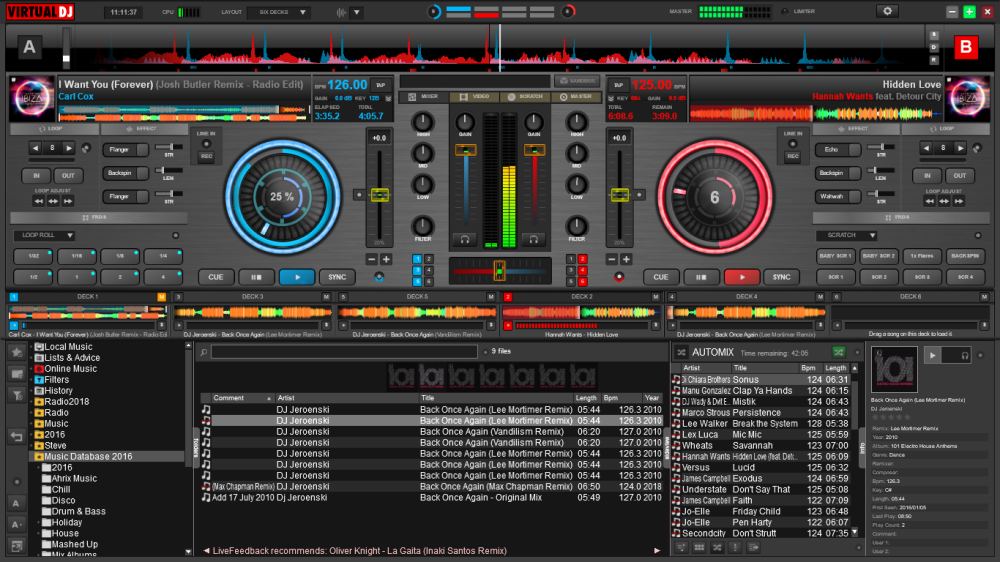Image resolution: width=1000 pixels, height=562 pixels.
Task: Click the first Flanger STR slider on deck A
Action: pos(170,147)
